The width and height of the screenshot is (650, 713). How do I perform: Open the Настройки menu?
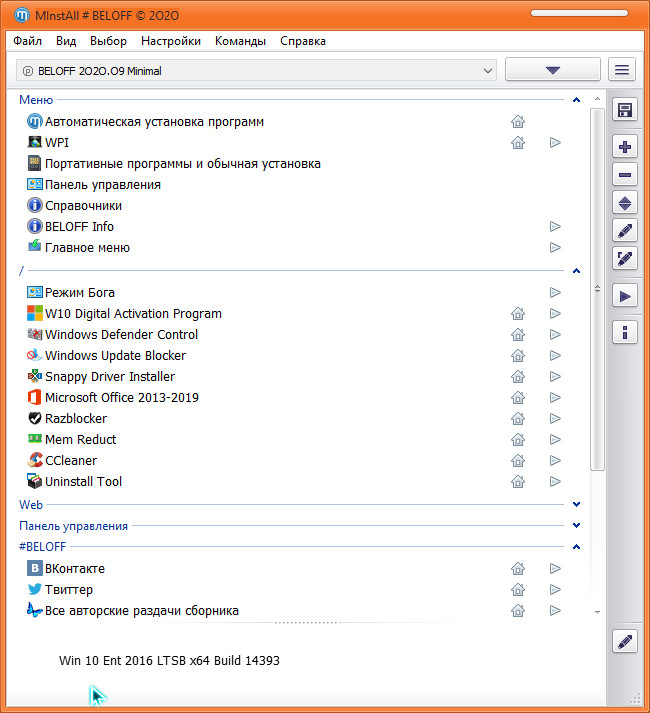[x=171, y=41]
